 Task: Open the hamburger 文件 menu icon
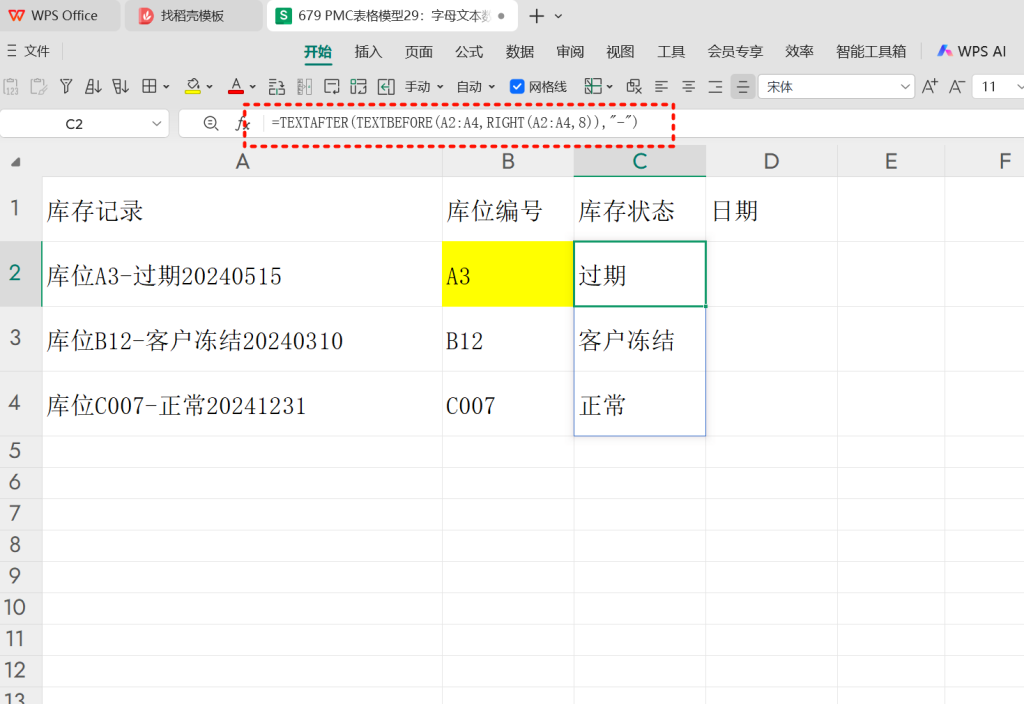pyautogui.click(x=12, y=51)
